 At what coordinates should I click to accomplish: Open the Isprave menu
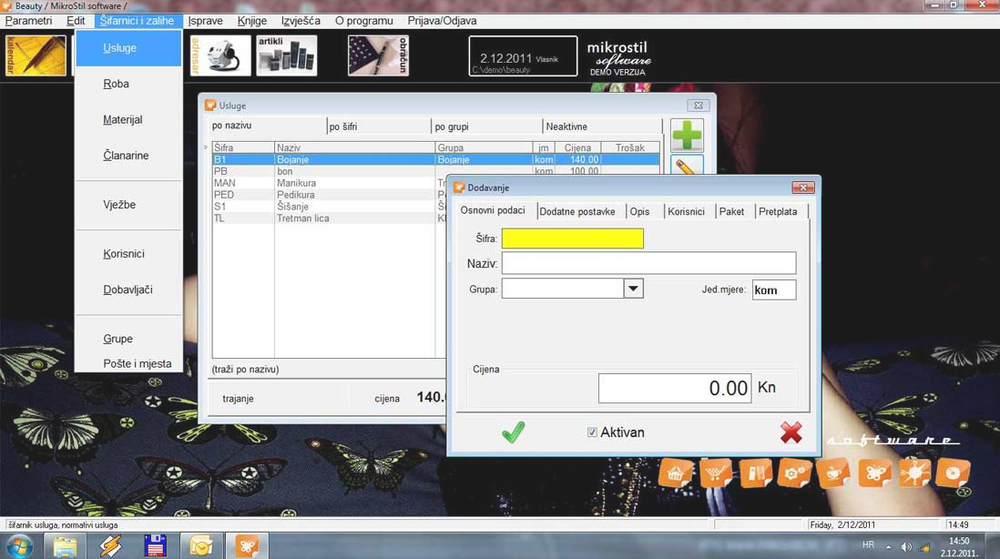coord(205,20)
